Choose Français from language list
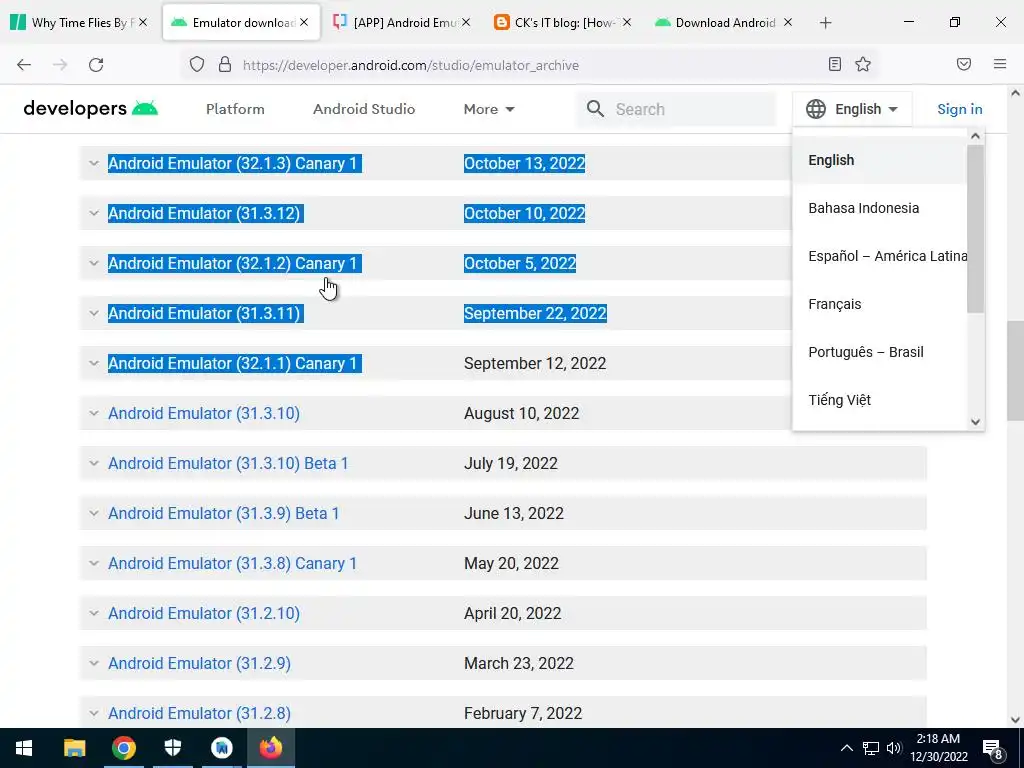The width and height of the screenshot is (1024, 768). point(879,304)
